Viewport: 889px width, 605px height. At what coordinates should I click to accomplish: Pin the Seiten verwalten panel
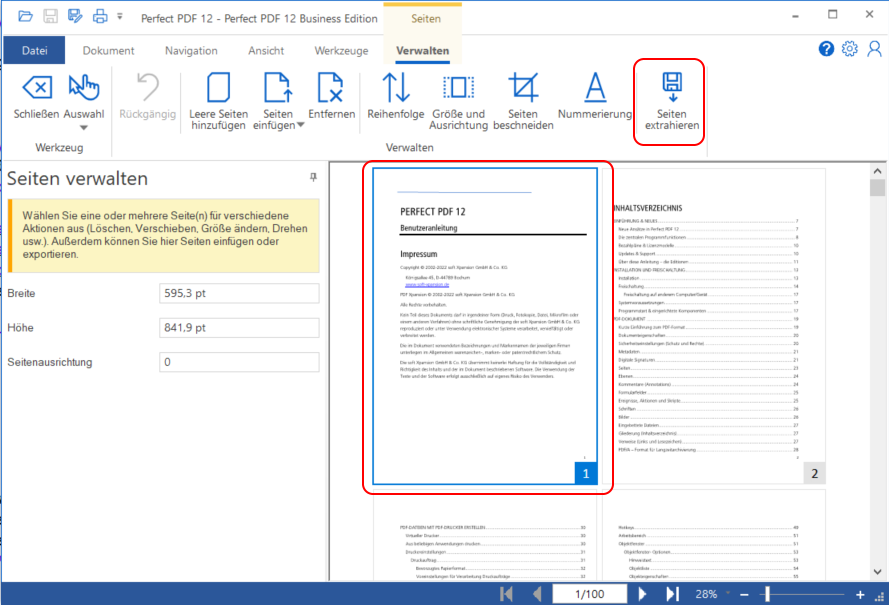click(x=313, y=177)
